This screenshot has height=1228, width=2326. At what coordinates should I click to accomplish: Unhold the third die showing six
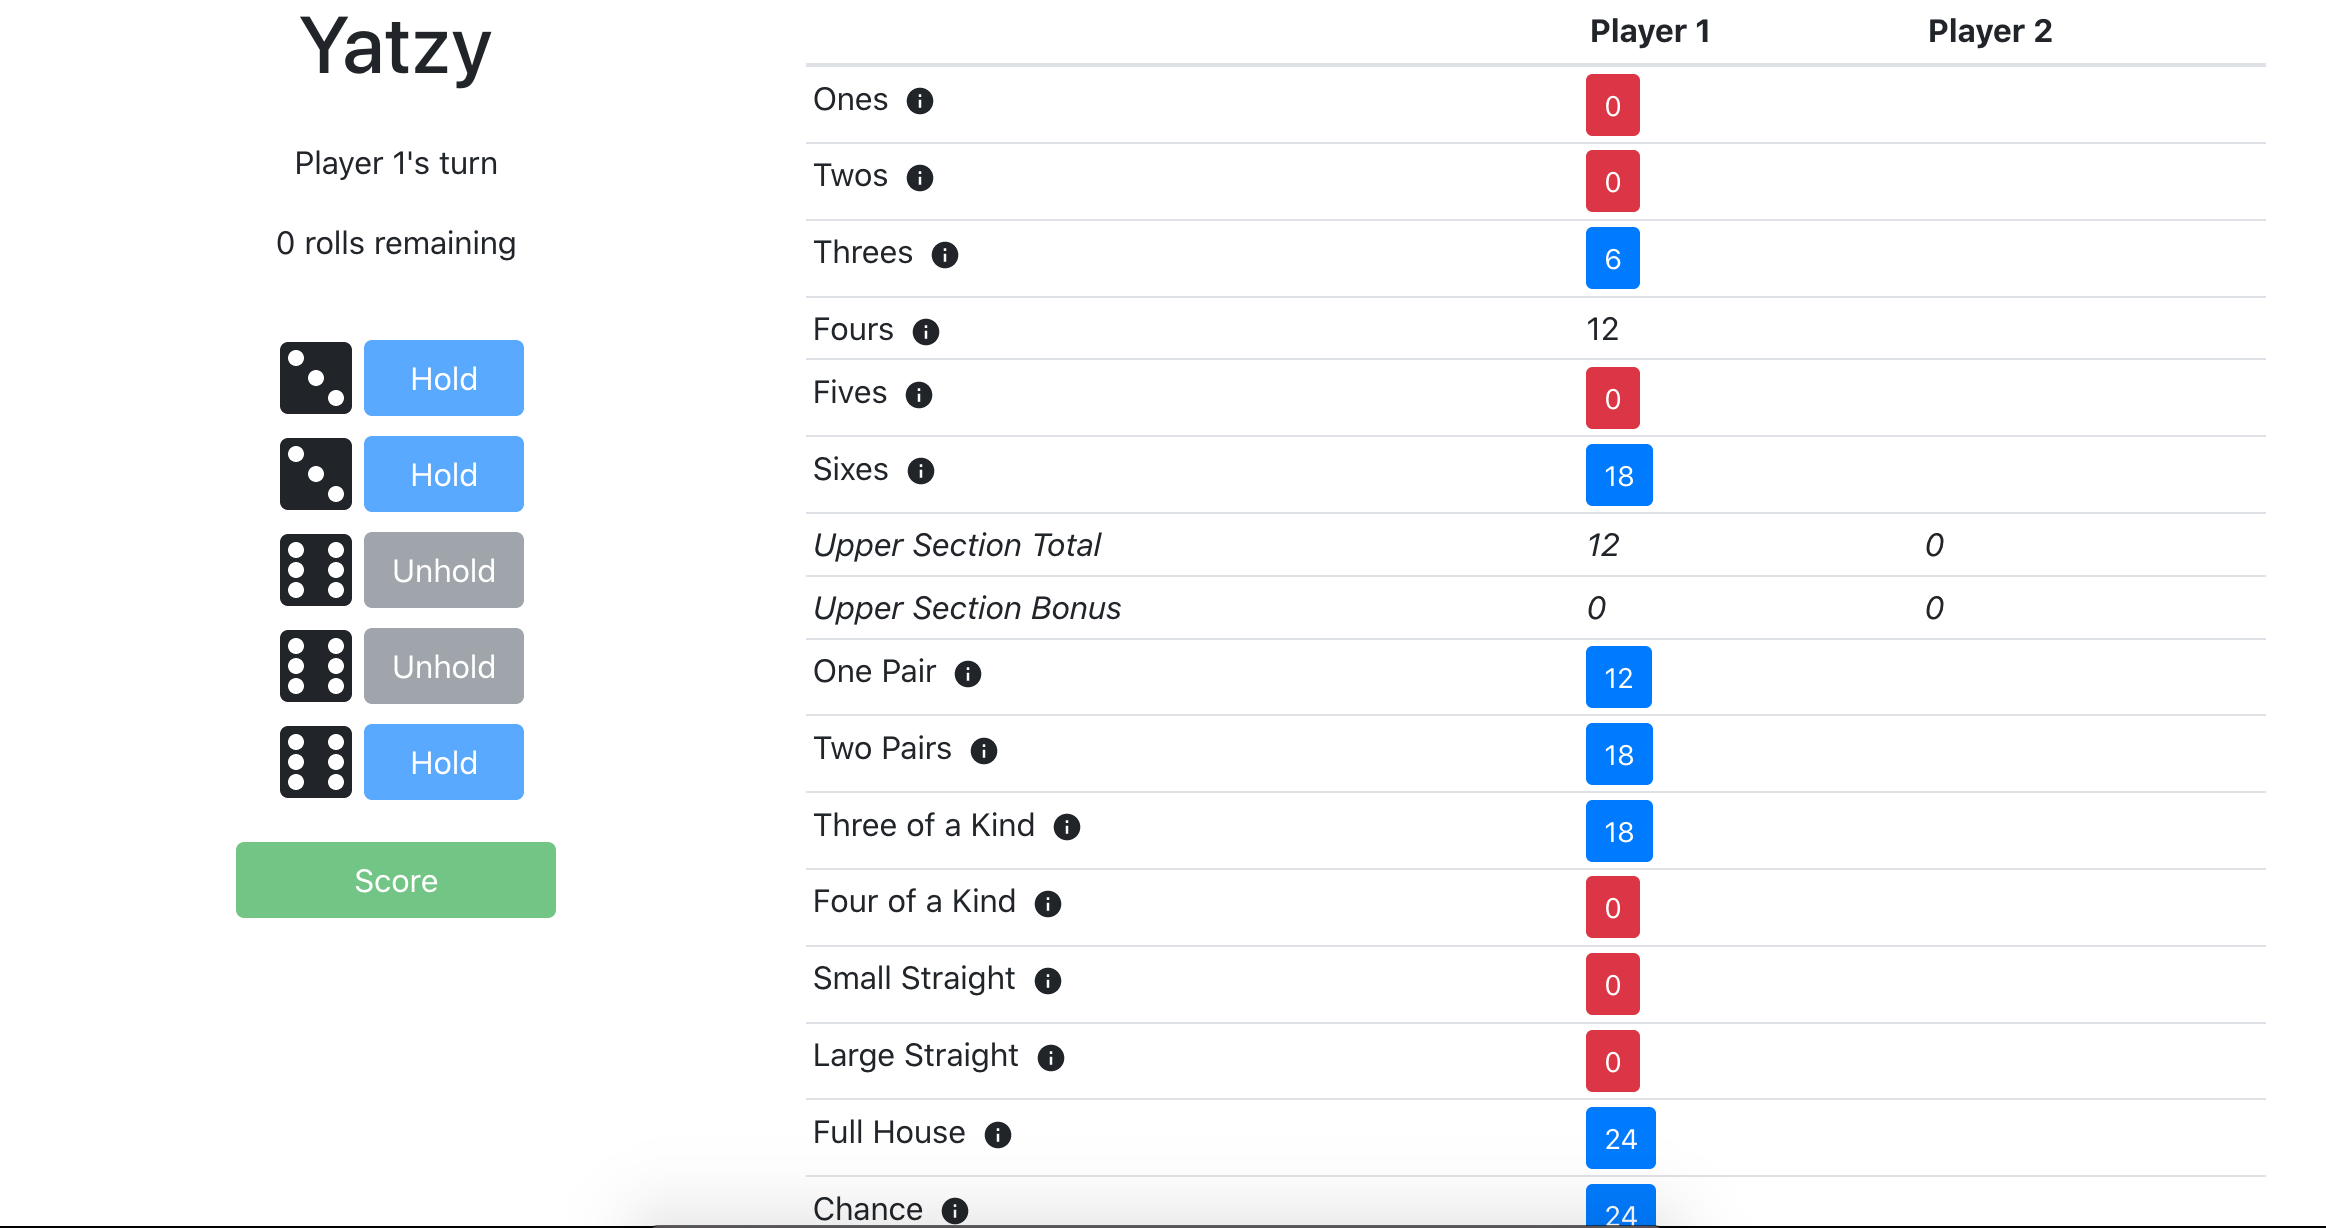click(x=444, y=570)
